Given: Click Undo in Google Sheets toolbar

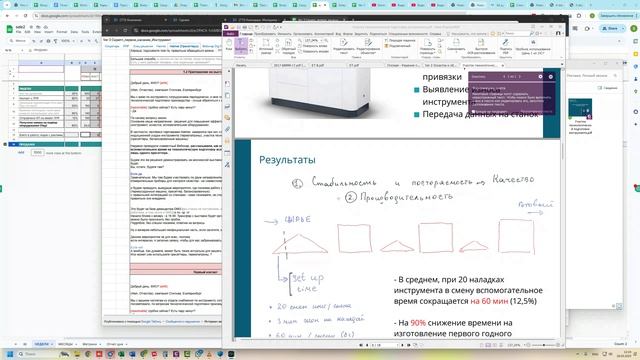Looking at the screenshot, I should point(33,41).
